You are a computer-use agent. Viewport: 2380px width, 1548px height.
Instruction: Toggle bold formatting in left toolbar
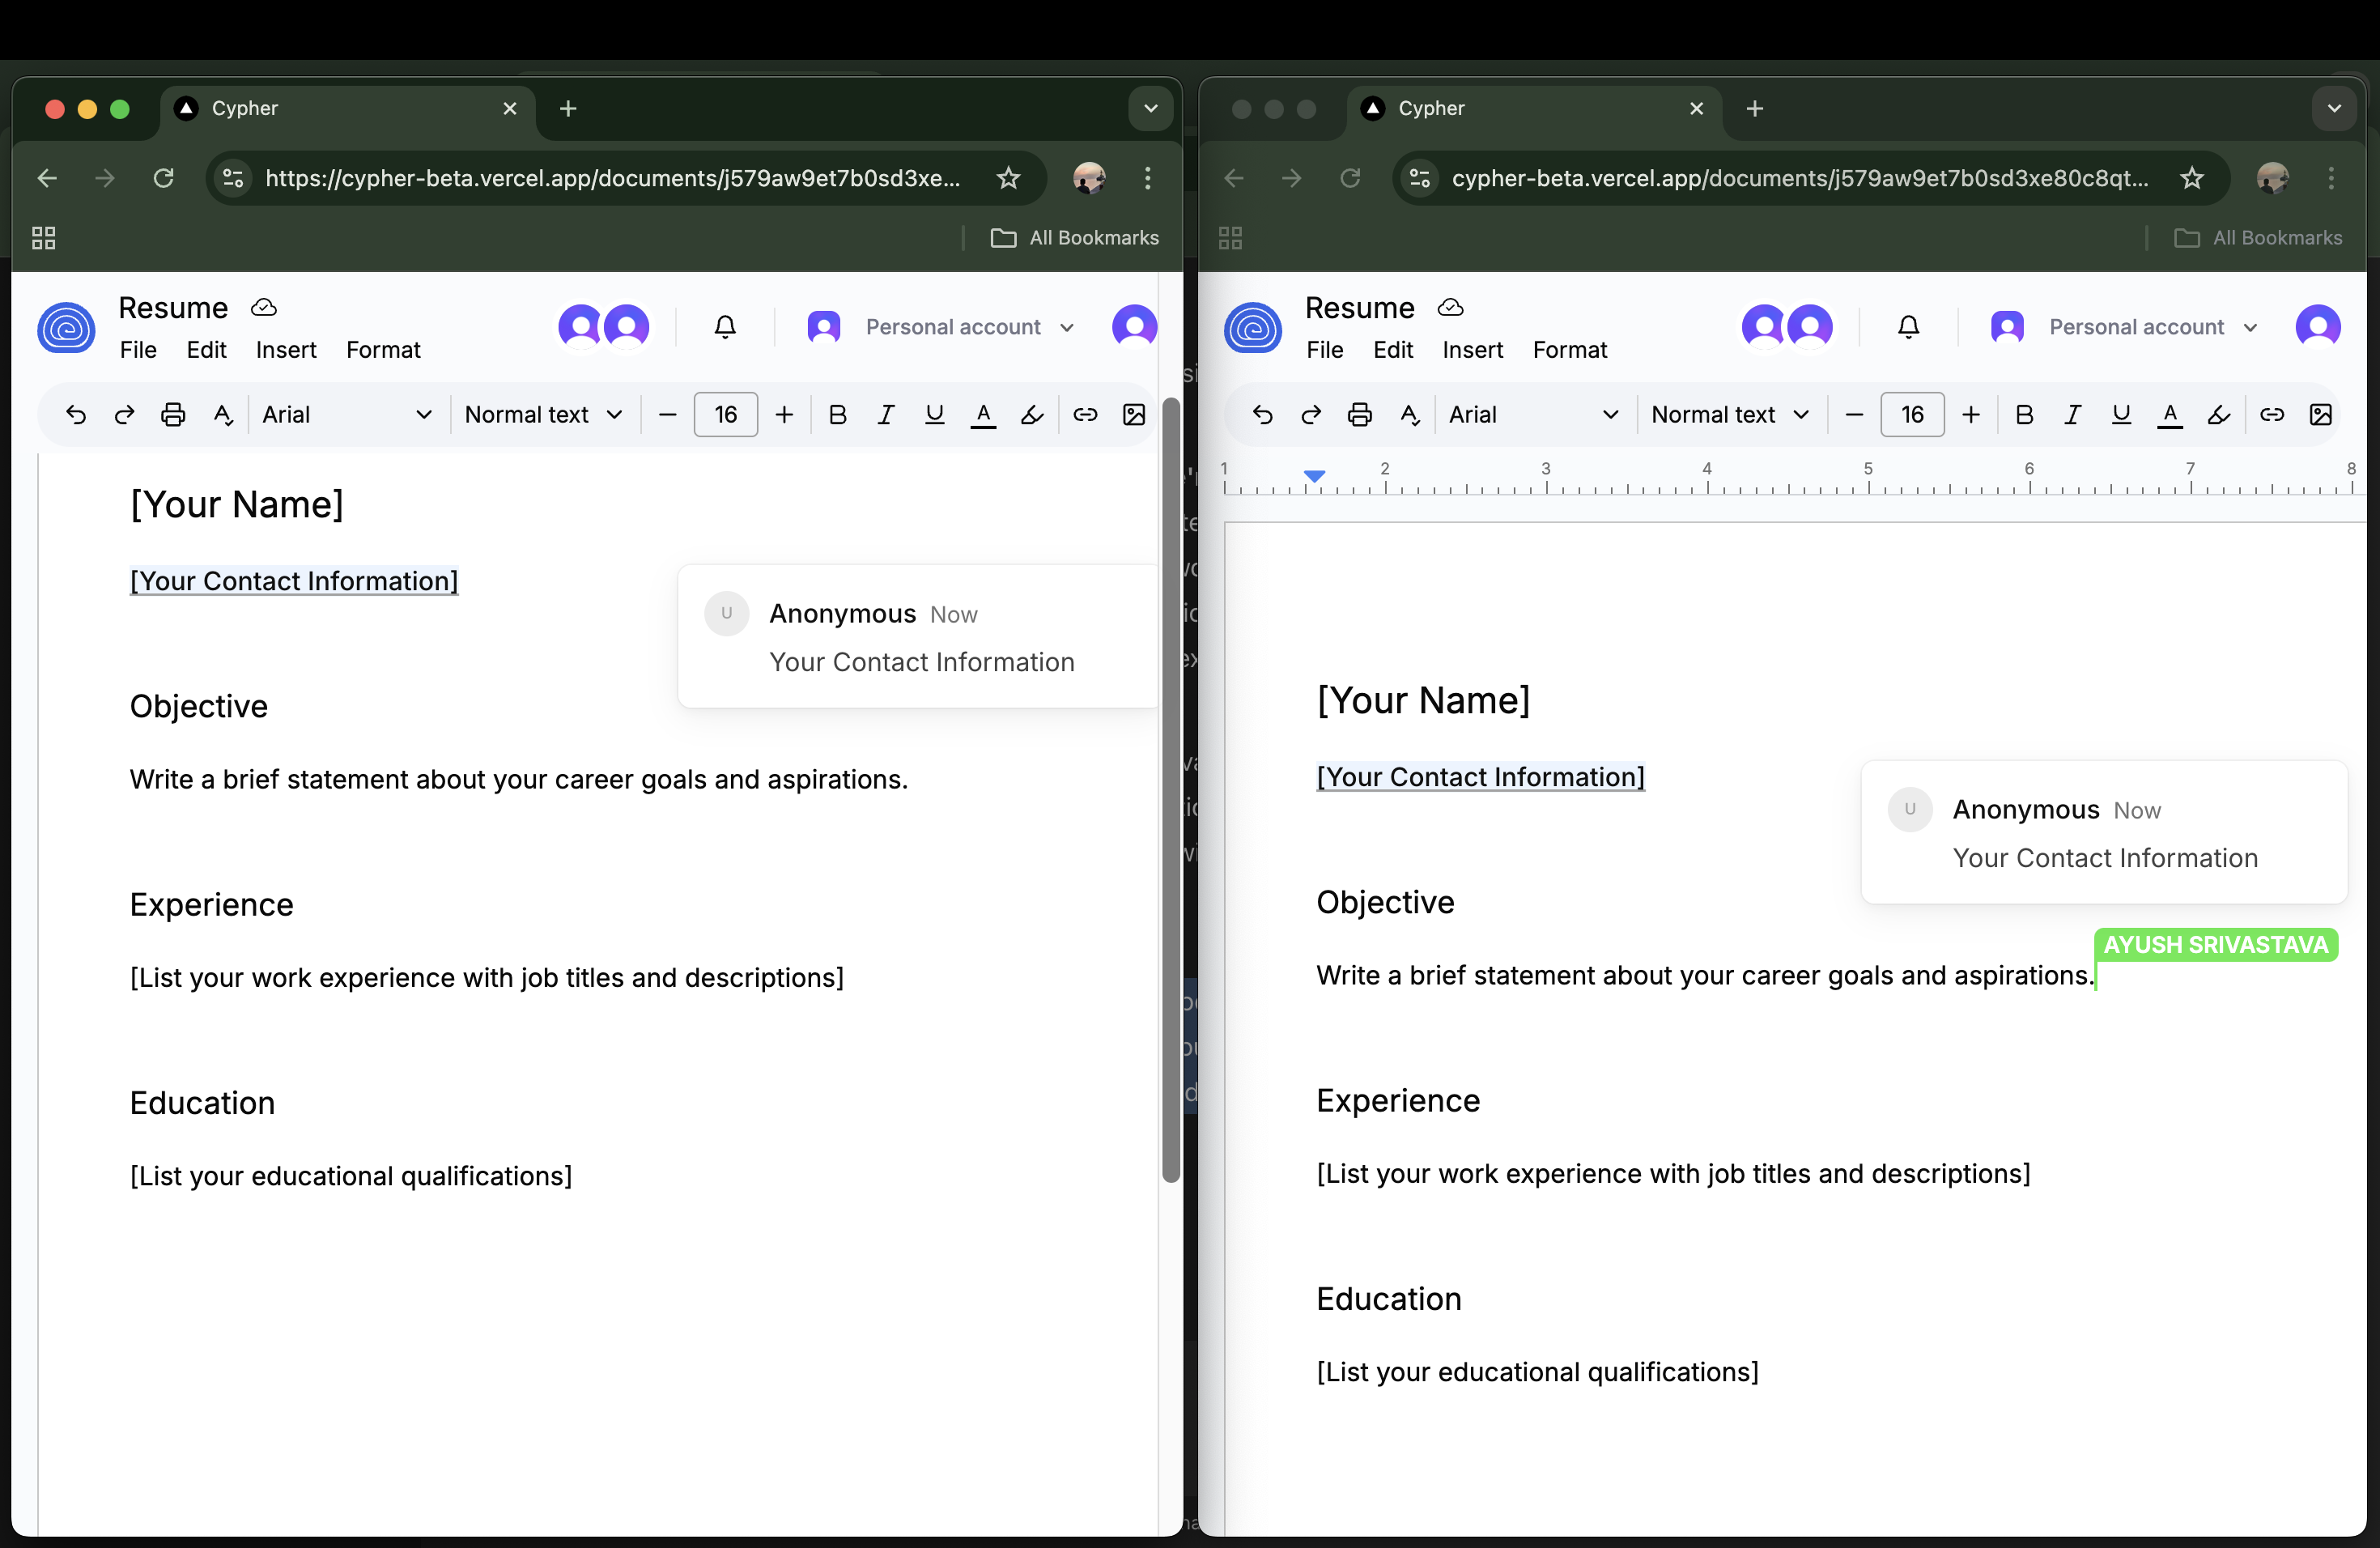[x=838, y=414]
